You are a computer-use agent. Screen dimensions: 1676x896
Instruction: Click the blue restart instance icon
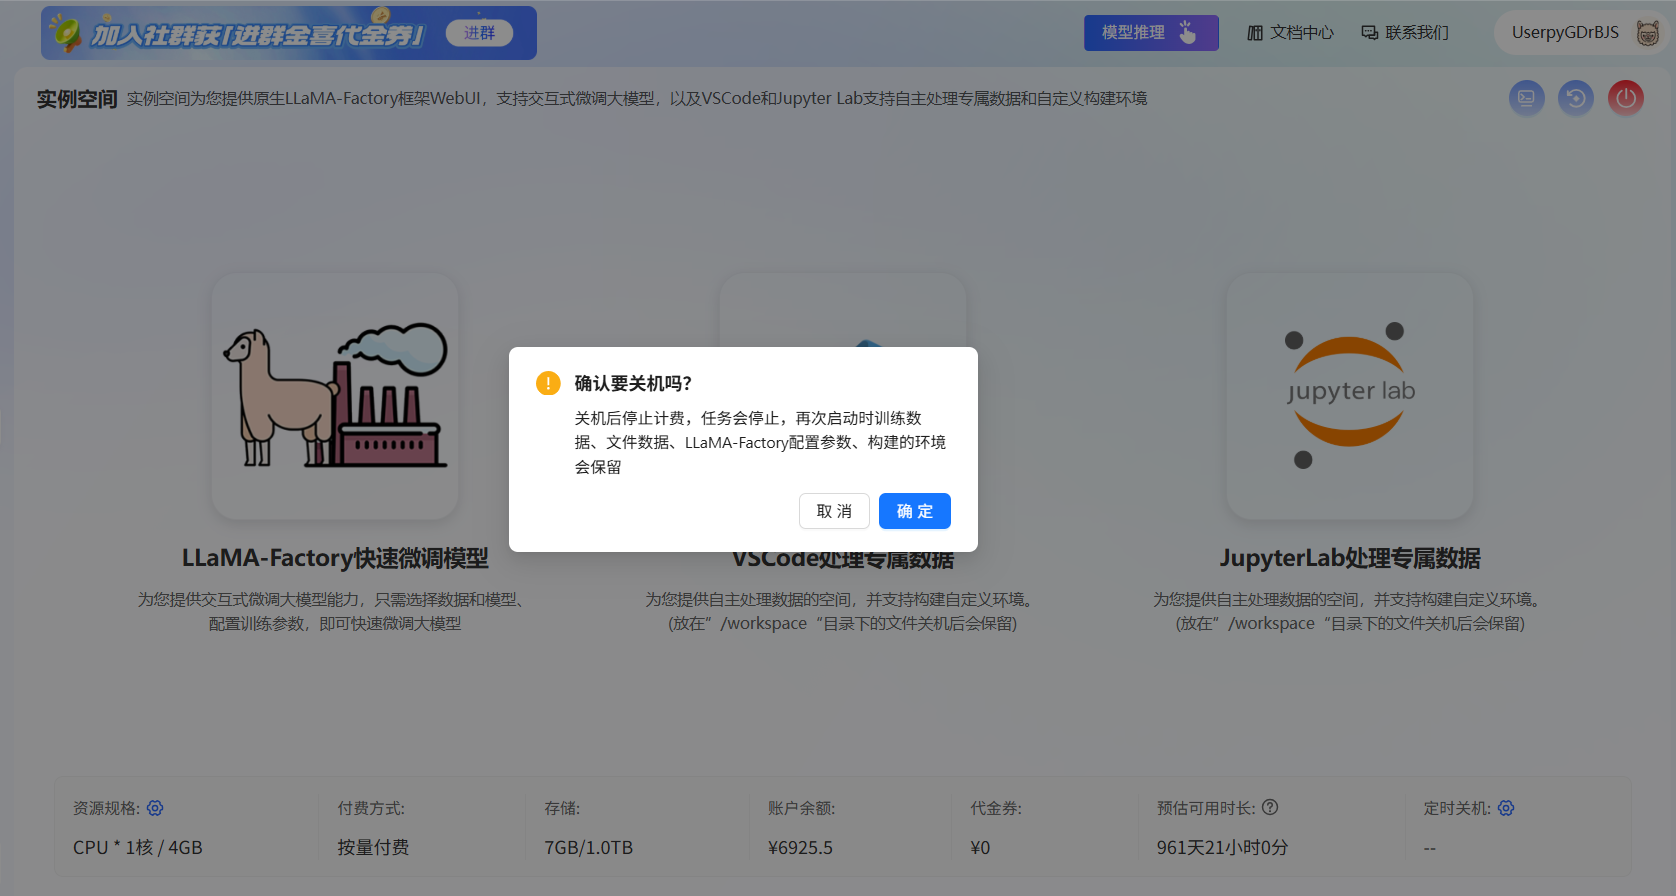pos(1576,98)
